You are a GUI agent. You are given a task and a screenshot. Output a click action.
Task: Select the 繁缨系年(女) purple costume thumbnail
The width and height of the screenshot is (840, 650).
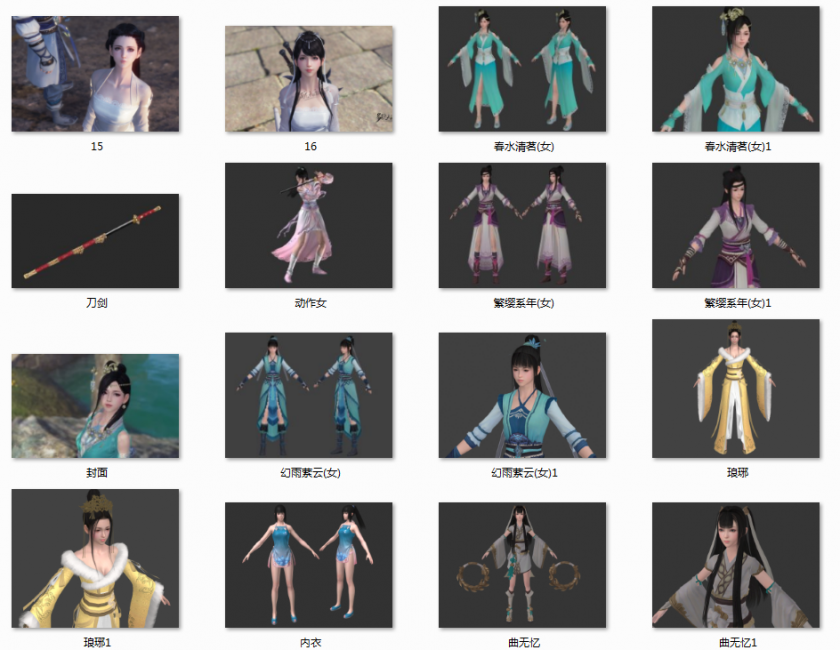click(x=522, y=226)
